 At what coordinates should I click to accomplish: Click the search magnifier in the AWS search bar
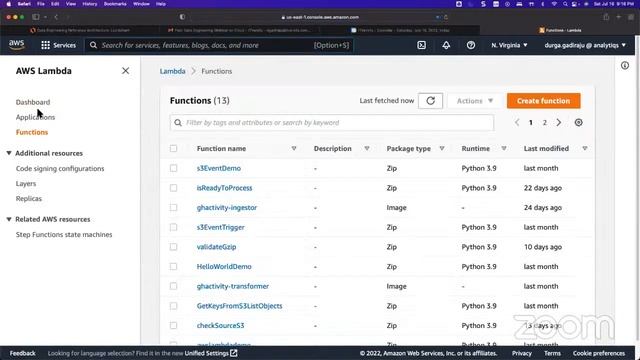point(93,45)
